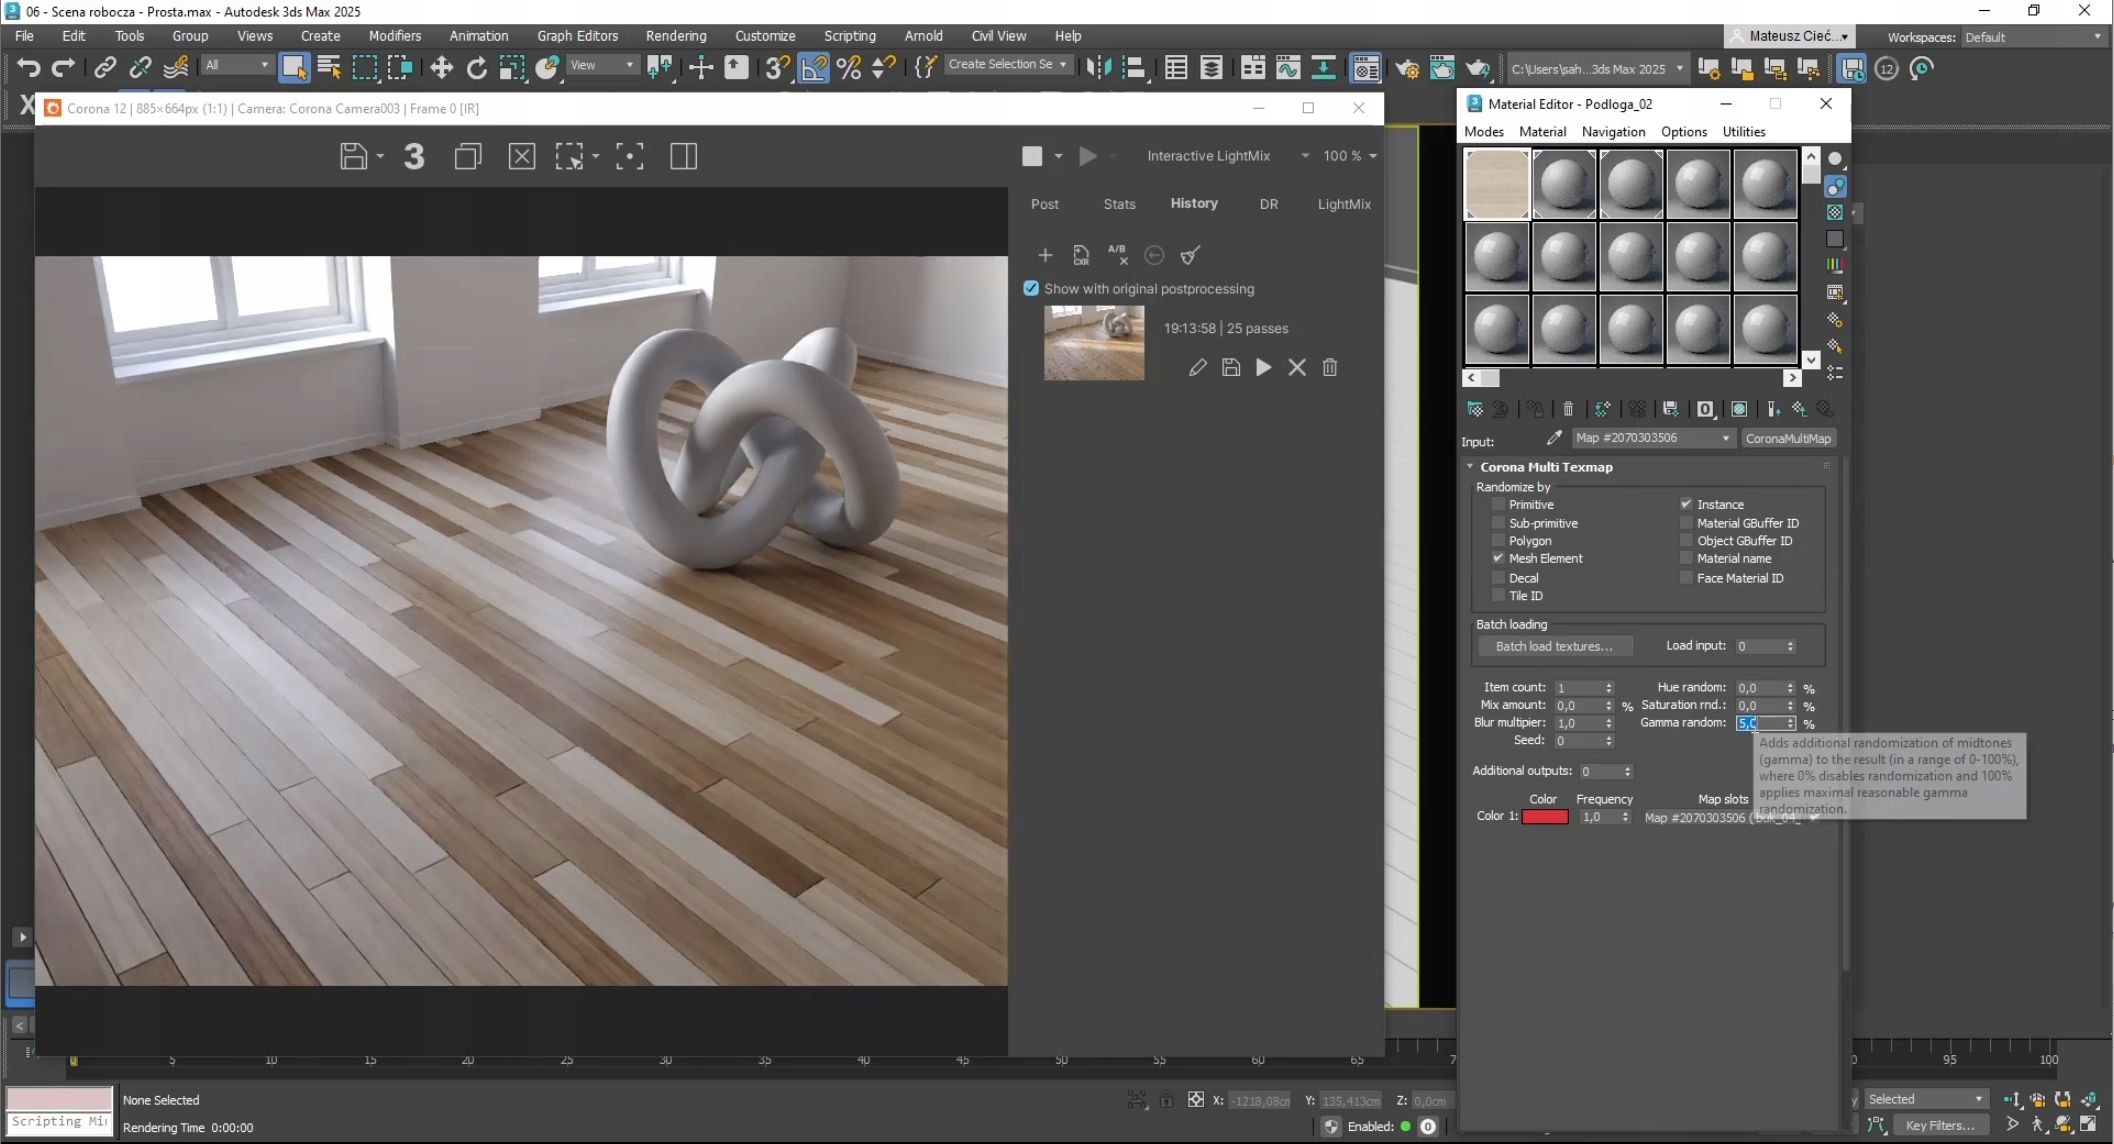This screenshot has width=2114, height=1144.
Task: Stop render with the square stop icon
Action: coord(1032,156)
